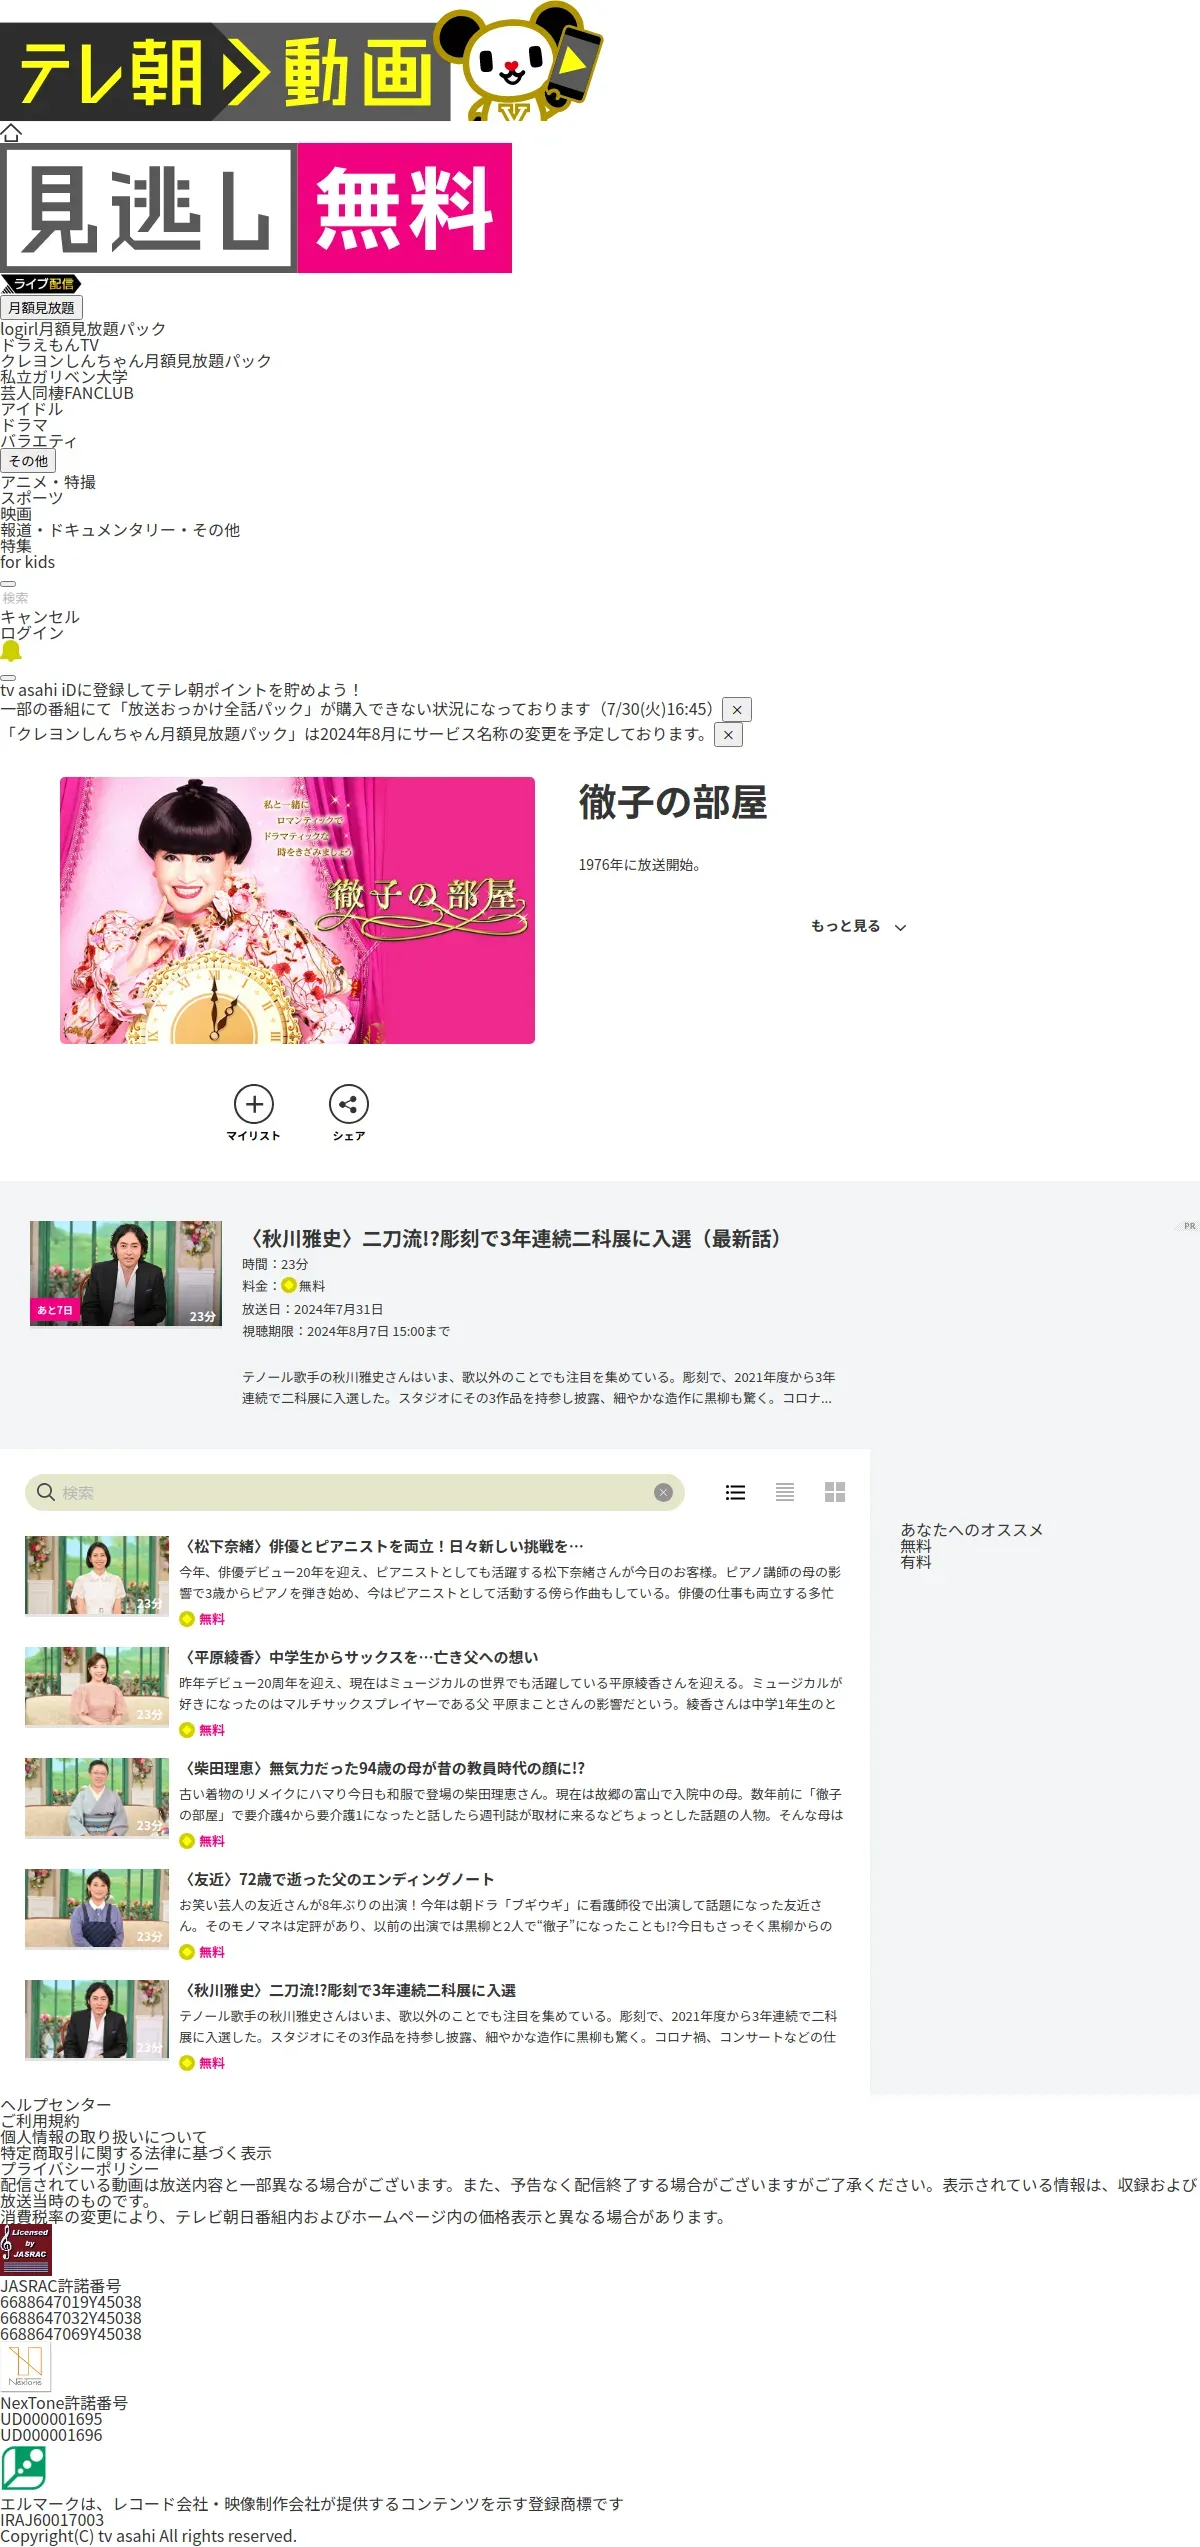Focus the episode list search field
This screenshot has height=2547, width=1200.
(x=355, y=1492)
